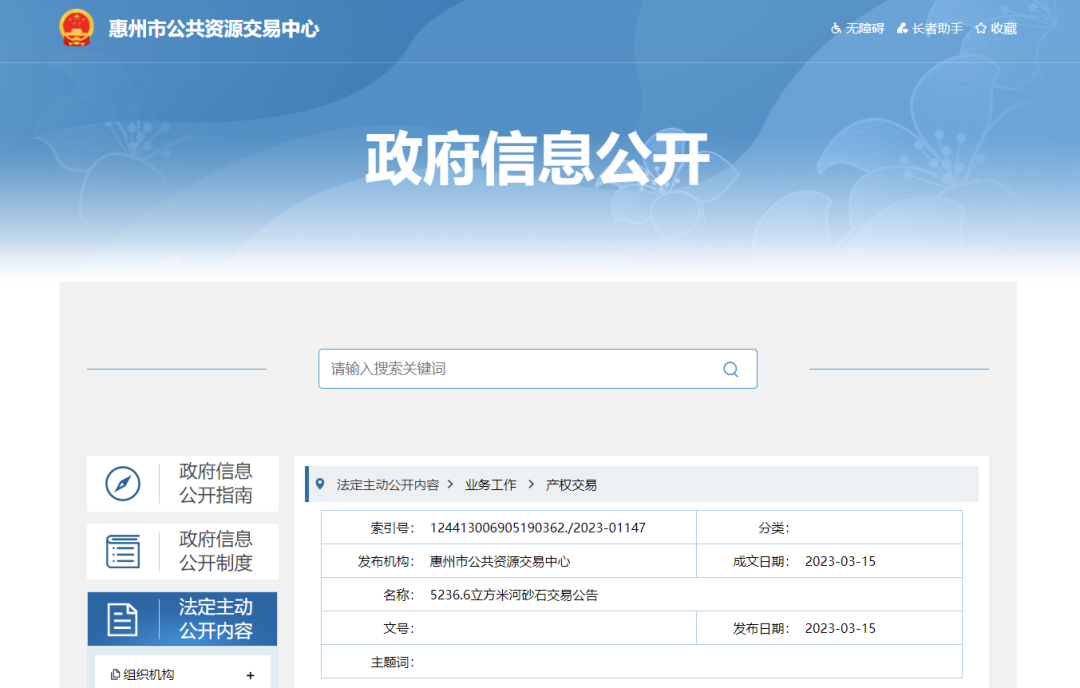The height and width of the screenshot is (688, 1080).
Task: Click 惠州市公共资源交易中心 site title
Action: click(214, 29)
